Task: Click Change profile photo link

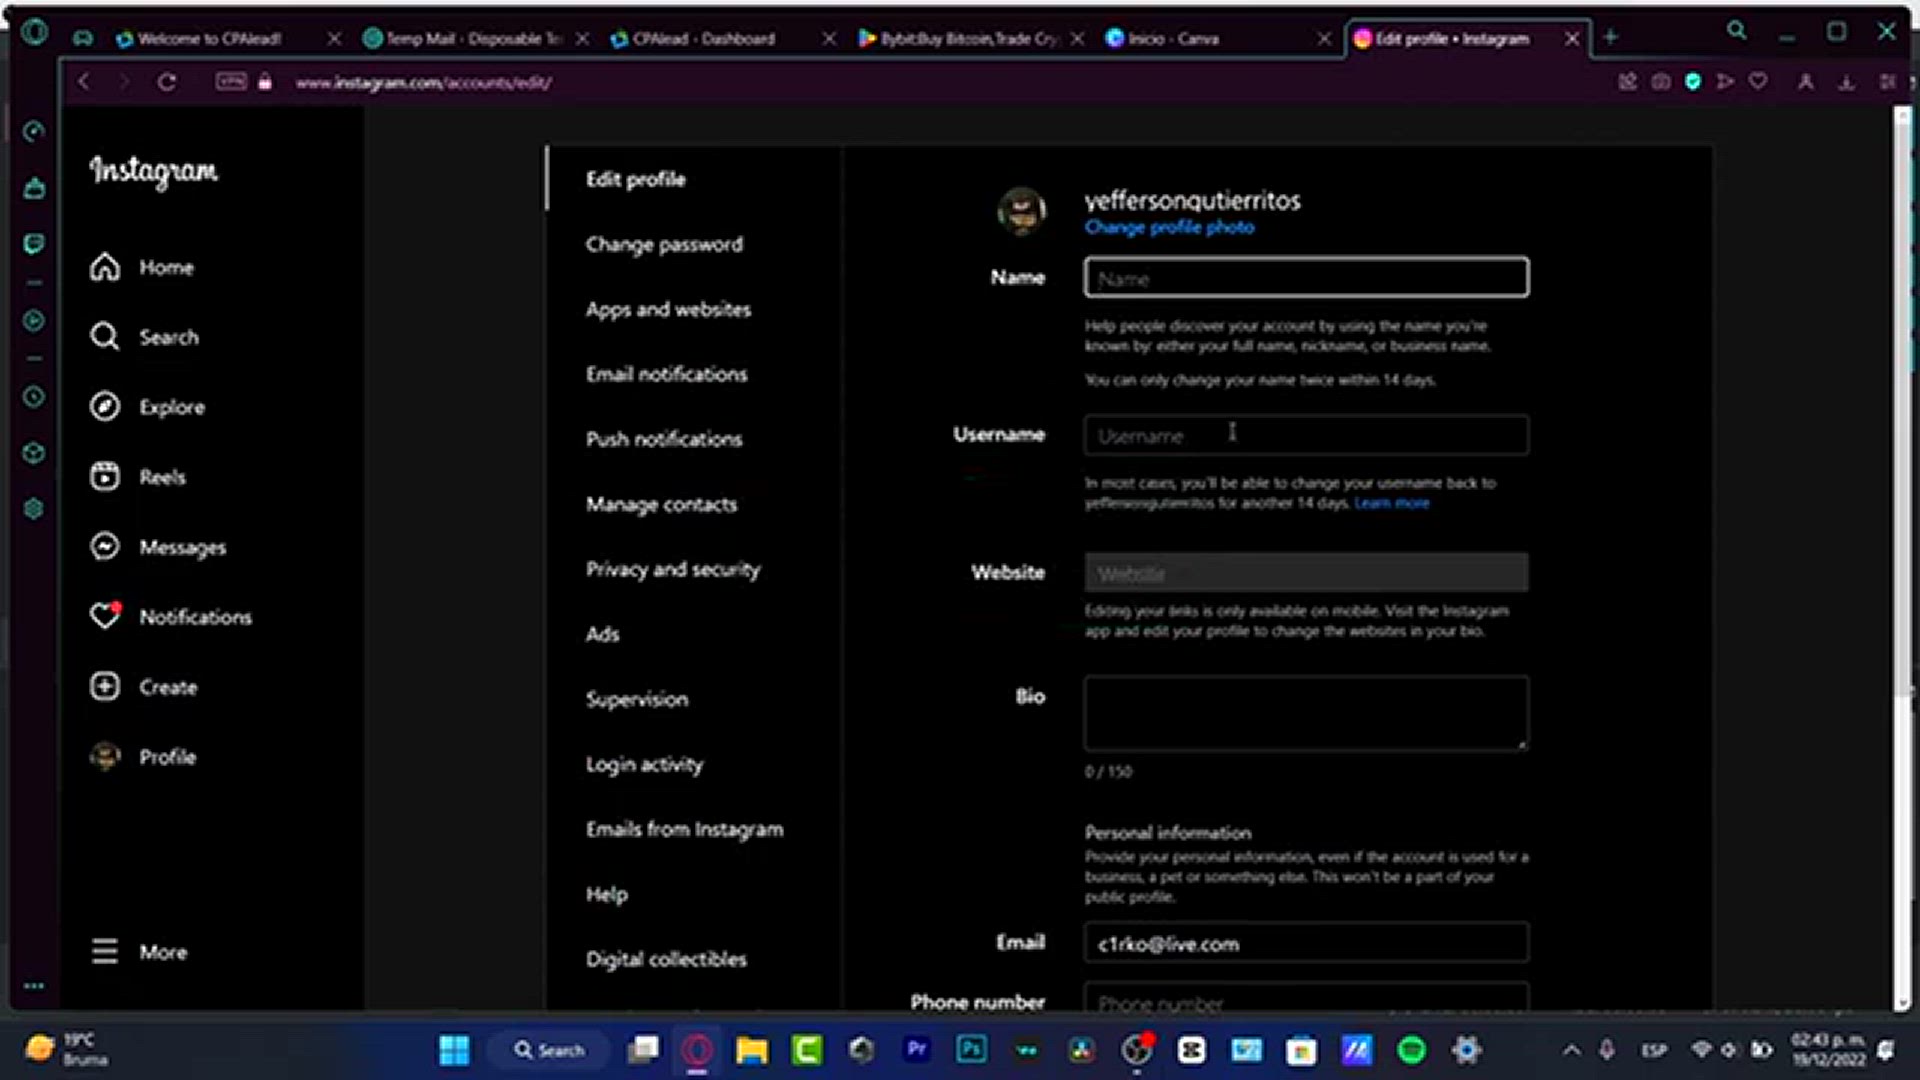Action: (x=1169, y=227)
